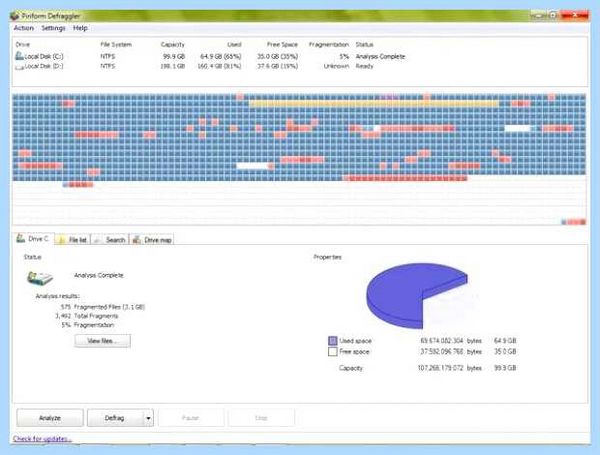Click the '35.0 GB (35%)' free space value
The width and height of the screenshot is (600, 455).
(x=277, y=56)
